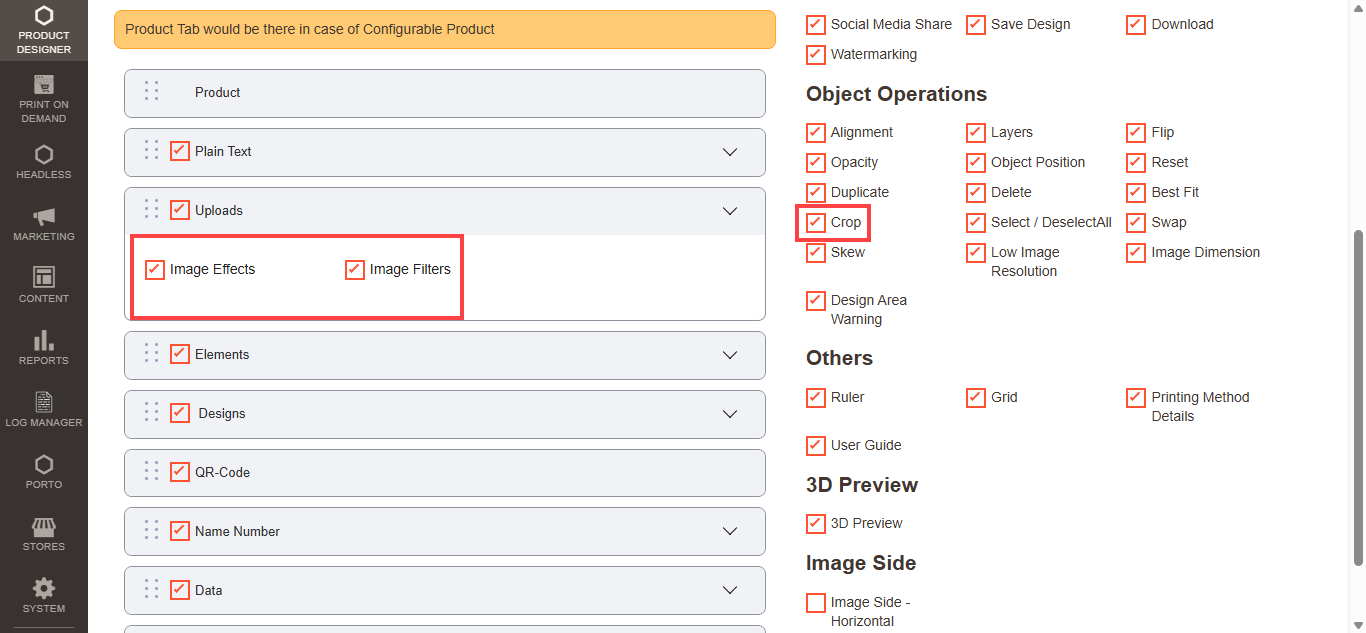Viewport: 1366px width, 633px height.
Task: Collapse the Uploads section chevron
Action: point(730,211)
